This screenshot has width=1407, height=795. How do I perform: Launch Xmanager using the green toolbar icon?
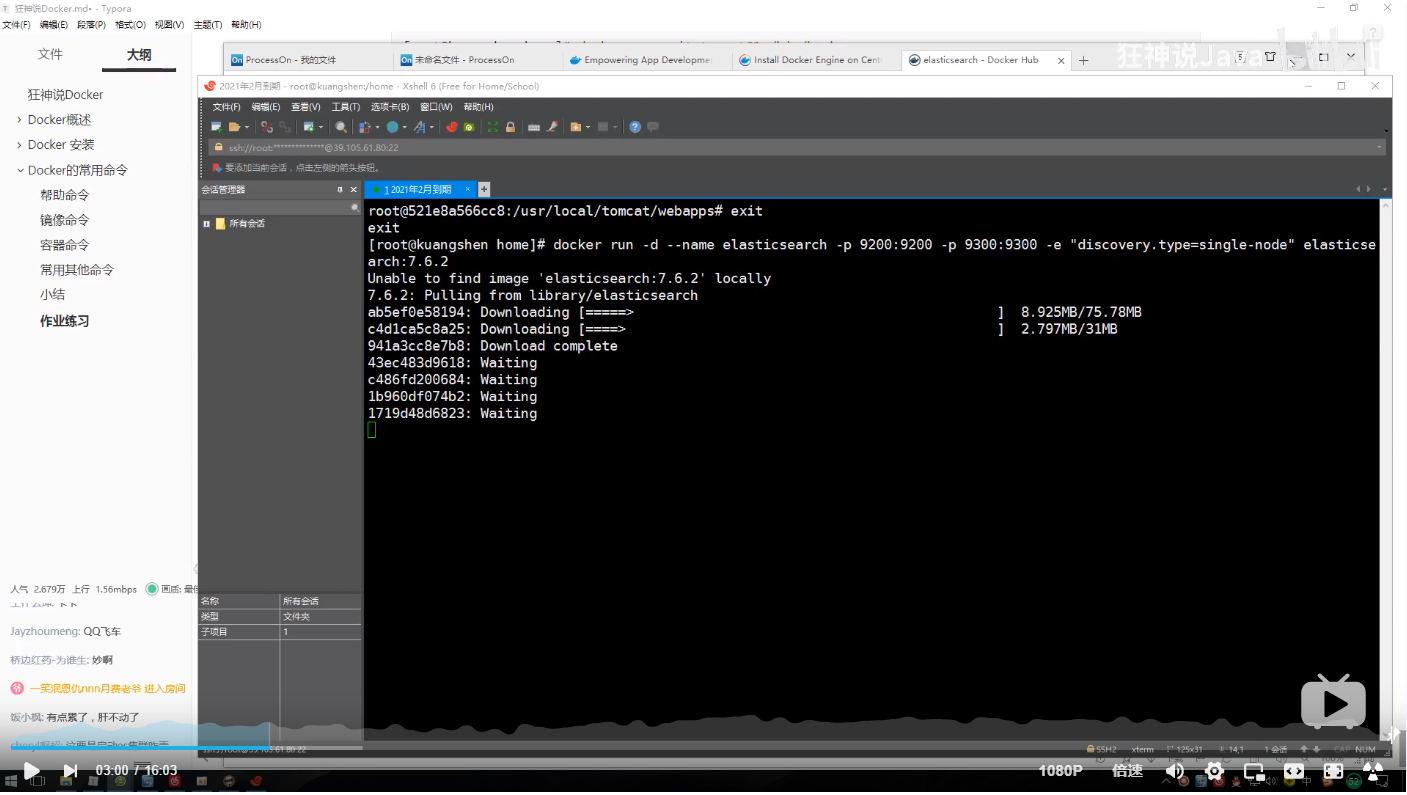[x=469, y=127]
